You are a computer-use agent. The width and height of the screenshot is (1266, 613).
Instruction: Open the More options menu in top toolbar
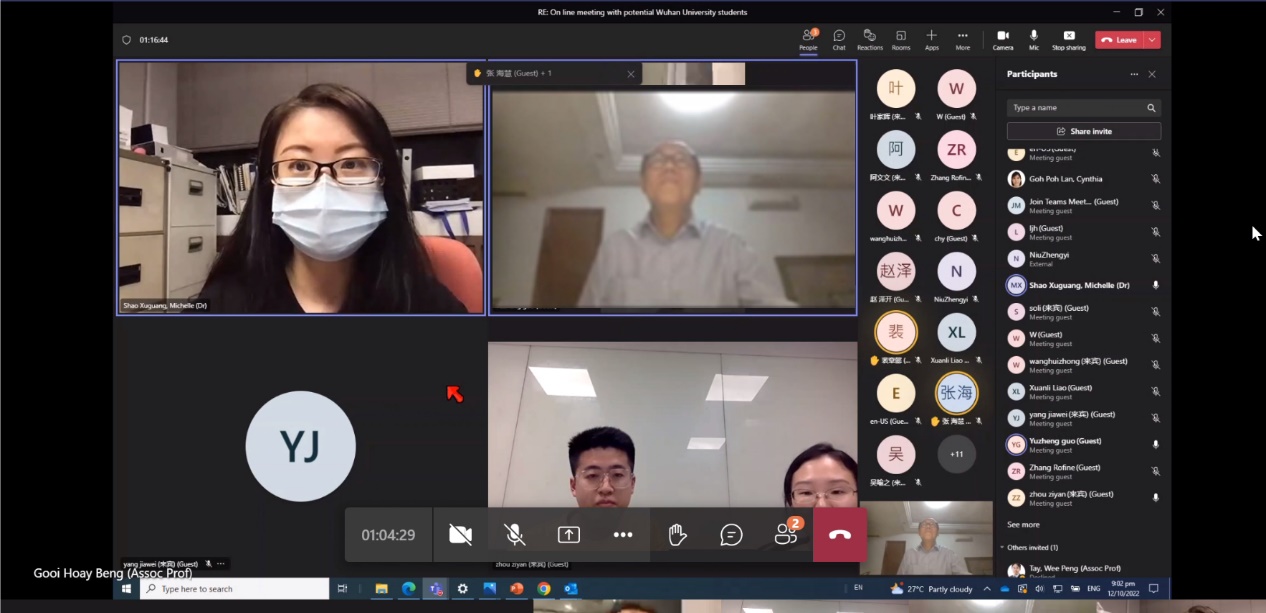962,39
